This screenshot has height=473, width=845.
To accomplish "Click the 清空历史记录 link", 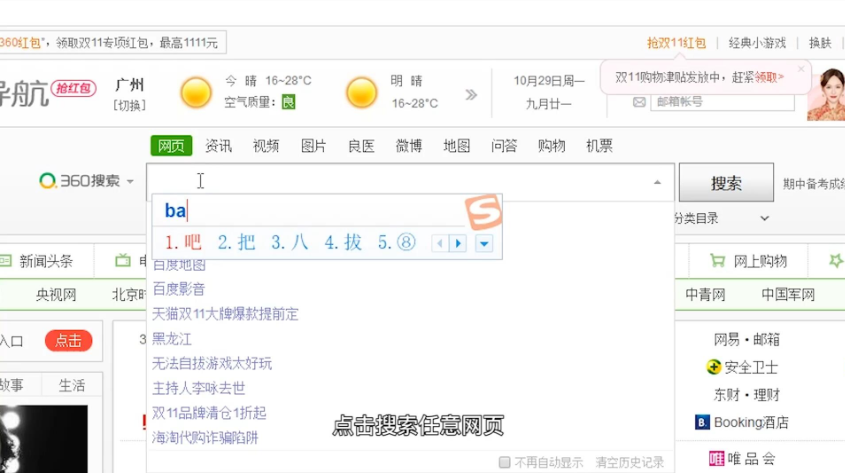I will [x=629, y=463].
